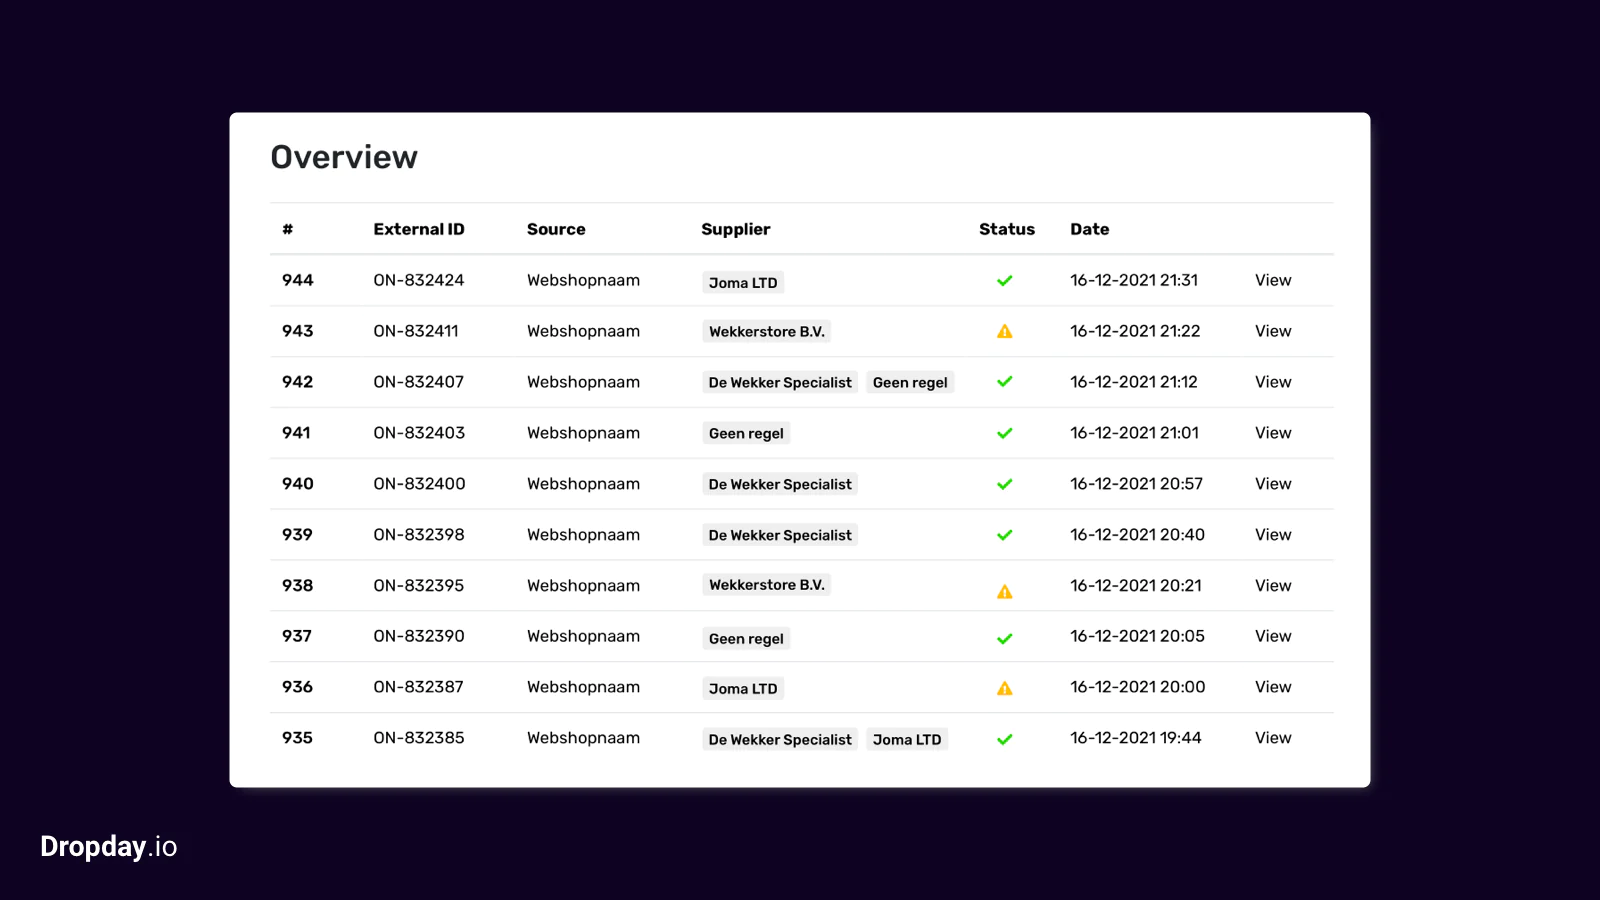Click the # column header
This screenshot has height=900, width=1600.
(x=288, y=229)
